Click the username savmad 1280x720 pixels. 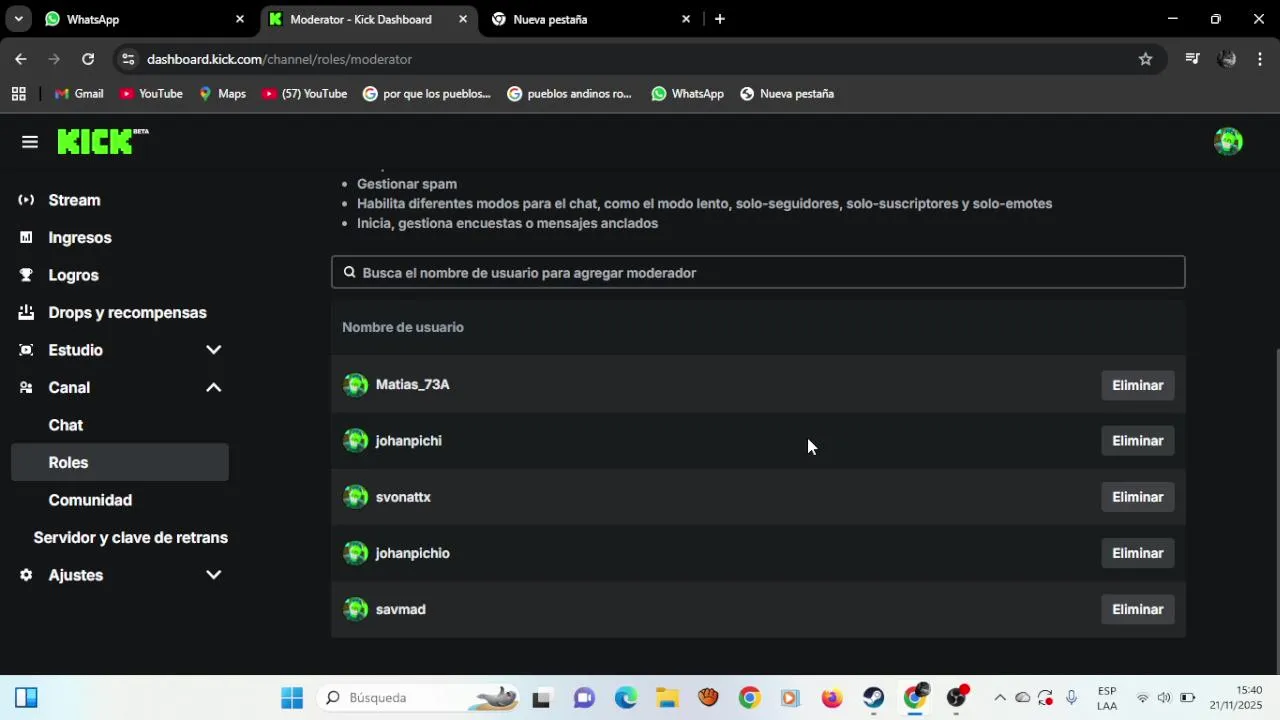point(400,609)
